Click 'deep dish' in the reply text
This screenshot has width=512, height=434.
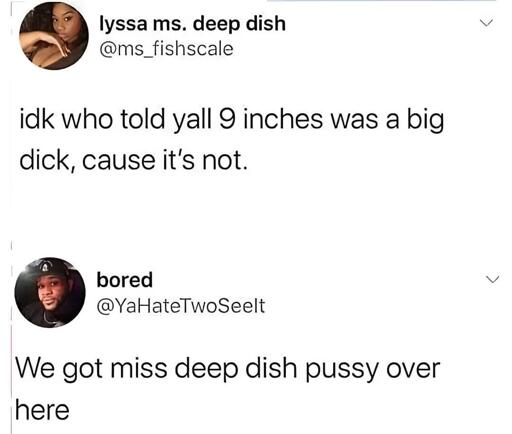coord(237,370)
